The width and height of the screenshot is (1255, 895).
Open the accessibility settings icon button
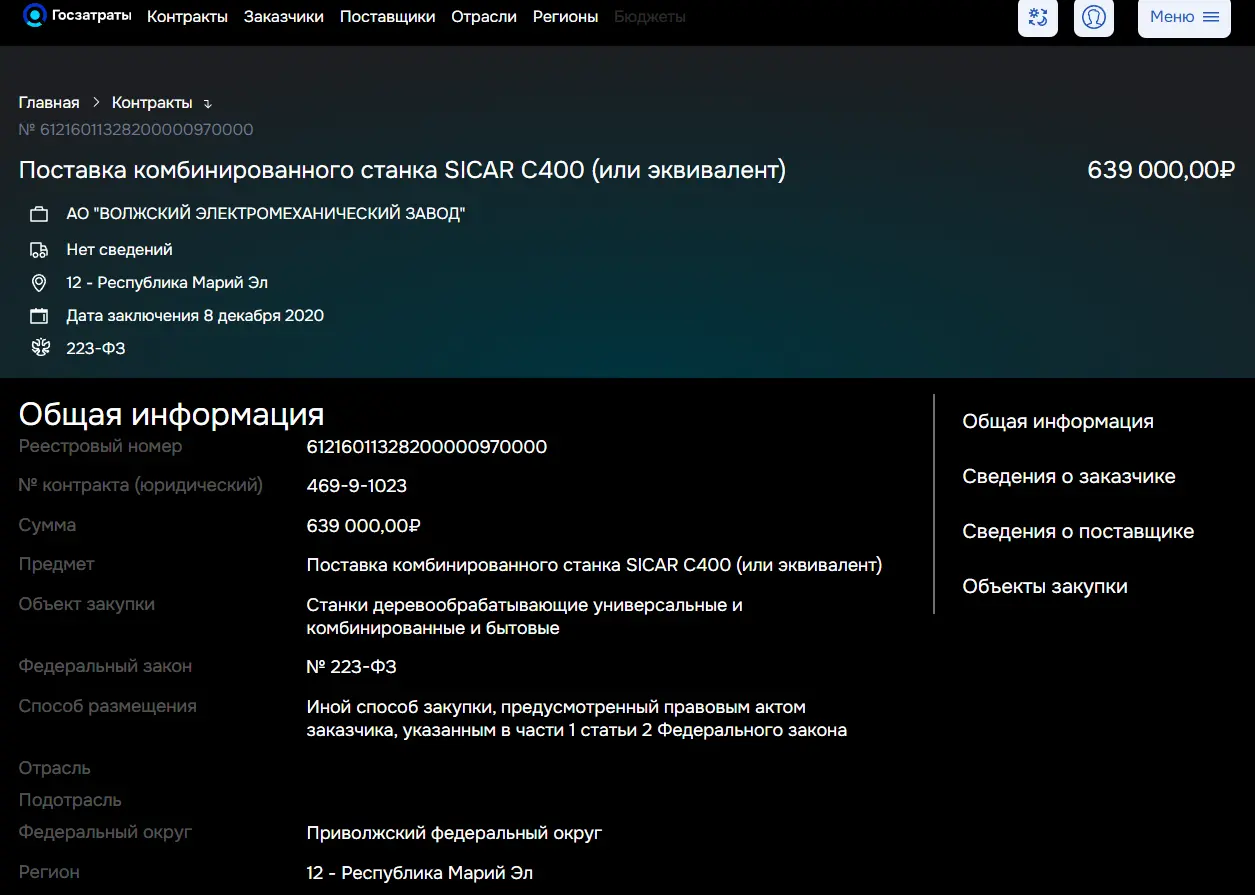click(1038, 17)
